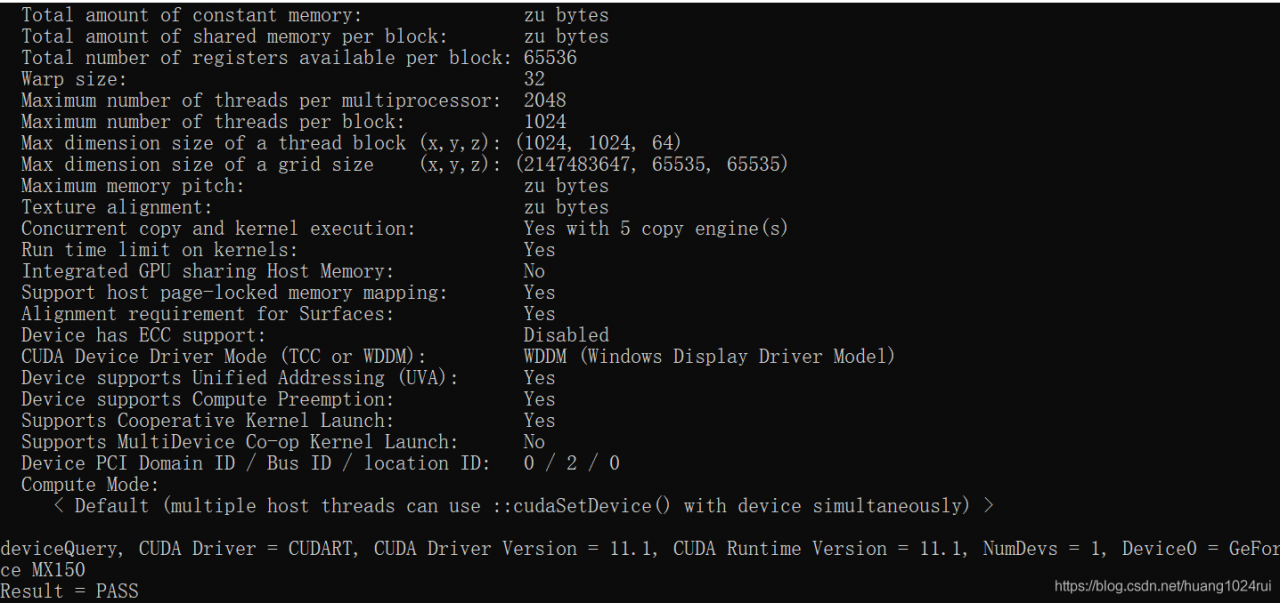Click the "Device has ECC support:" label
Image resolution: width=1280 pixels, height=603 pixels.
[144, 335]
